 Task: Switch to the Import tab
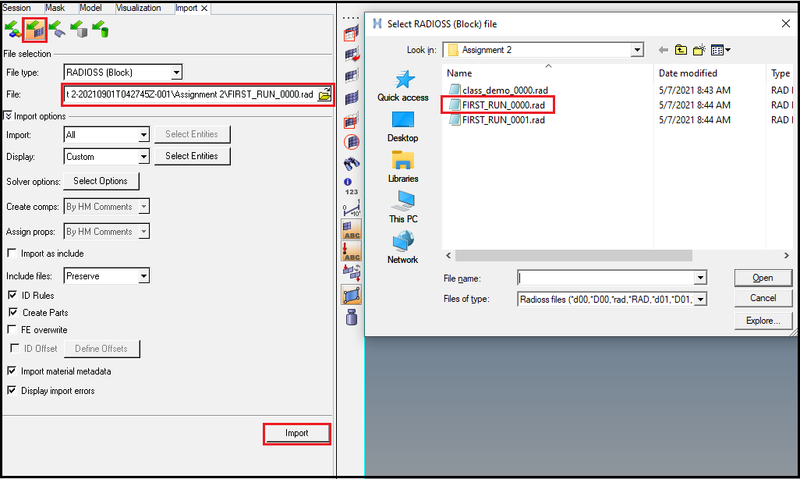click(186, 8)
